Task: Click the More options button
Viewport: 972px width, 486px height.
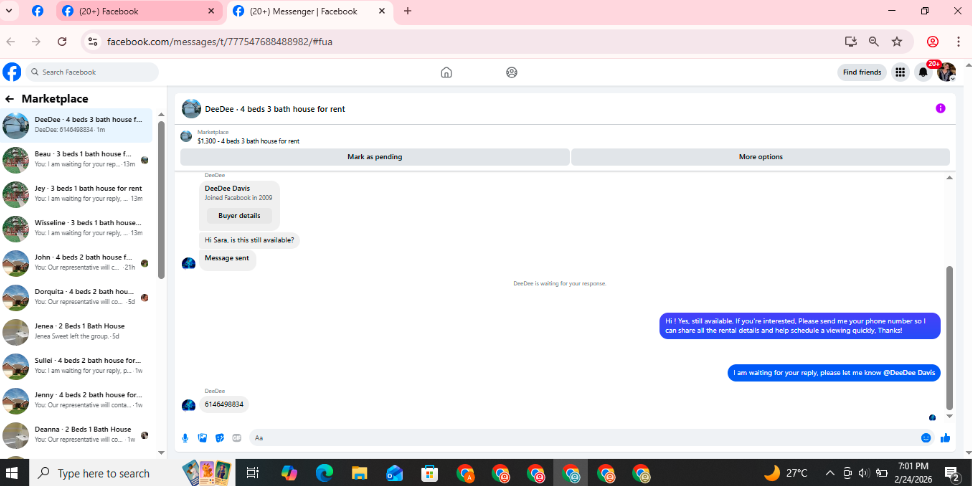Action: pos(761,157)
